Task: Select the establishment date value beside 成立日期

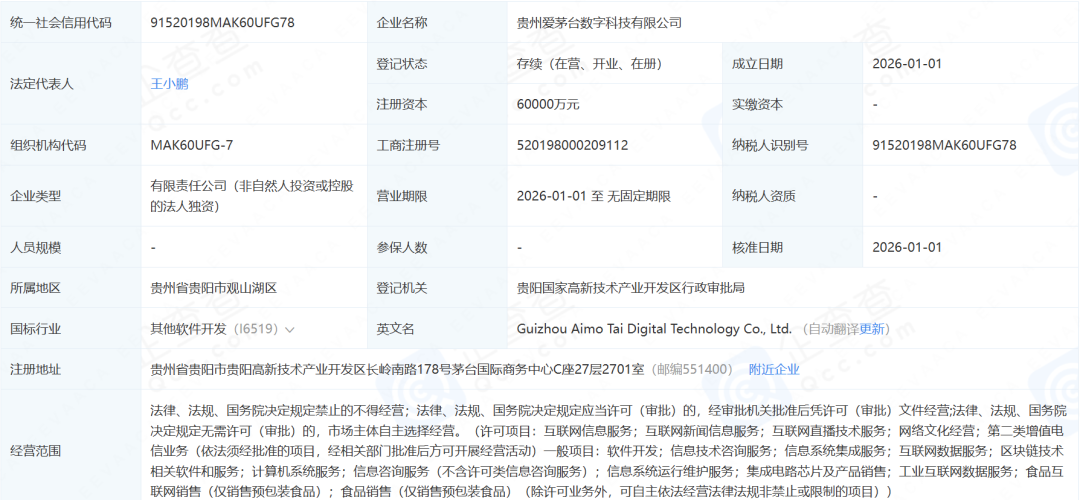Action: coord(906,64)
